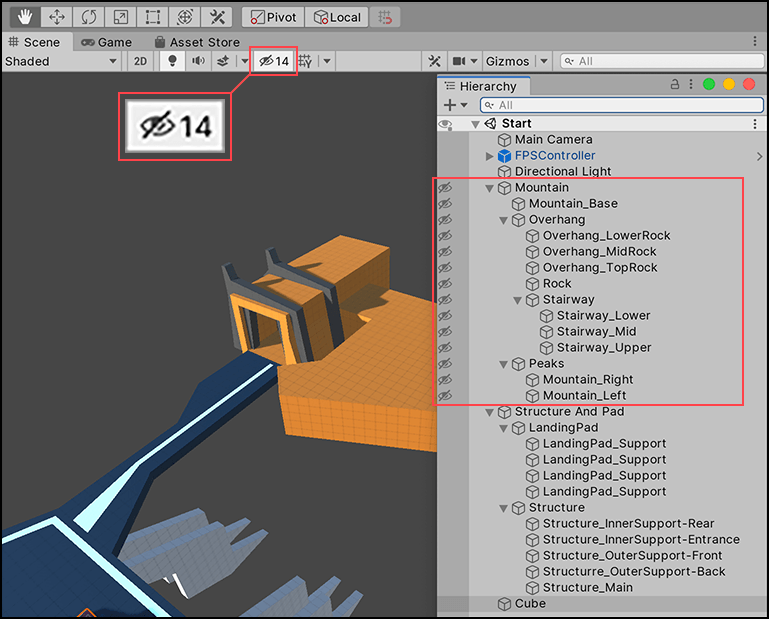Expand the FPSController object

[x=490, y=156]
